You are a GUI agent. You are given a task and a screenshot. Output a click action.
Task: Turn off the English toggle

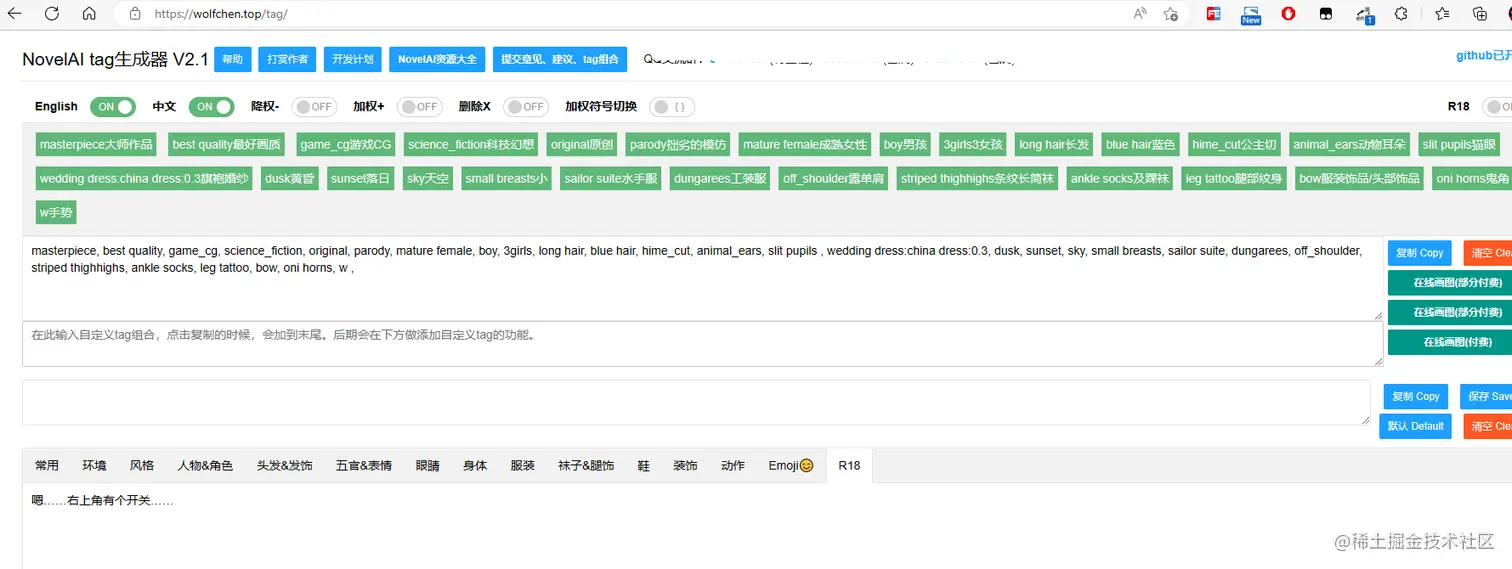click(x=113, y=107)
